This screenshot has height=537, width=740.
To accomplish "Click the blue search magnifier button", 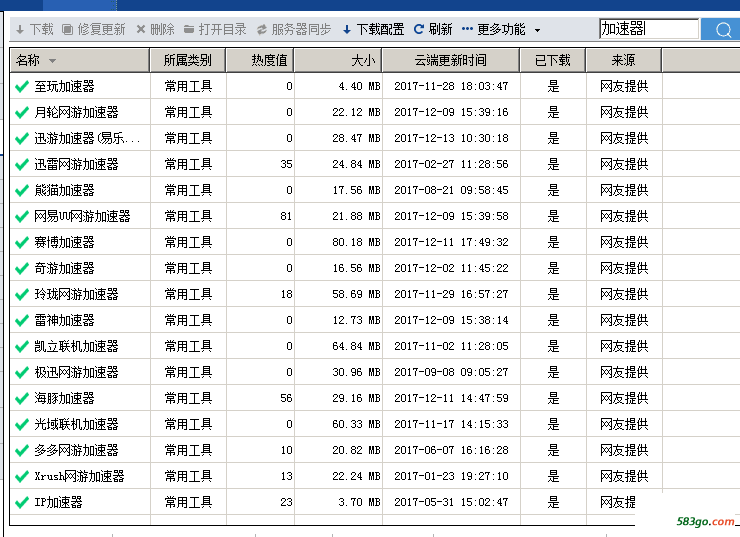I will tap(720, 29).
